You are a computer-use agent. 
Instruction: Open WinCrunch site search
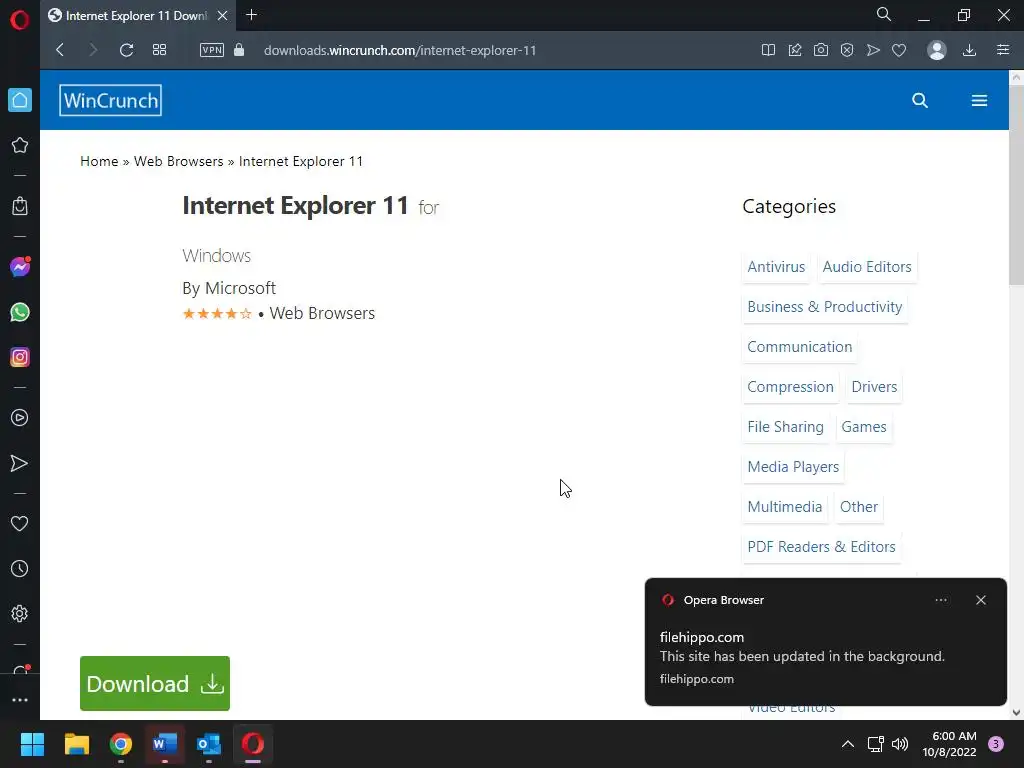[x=920, y=101]
